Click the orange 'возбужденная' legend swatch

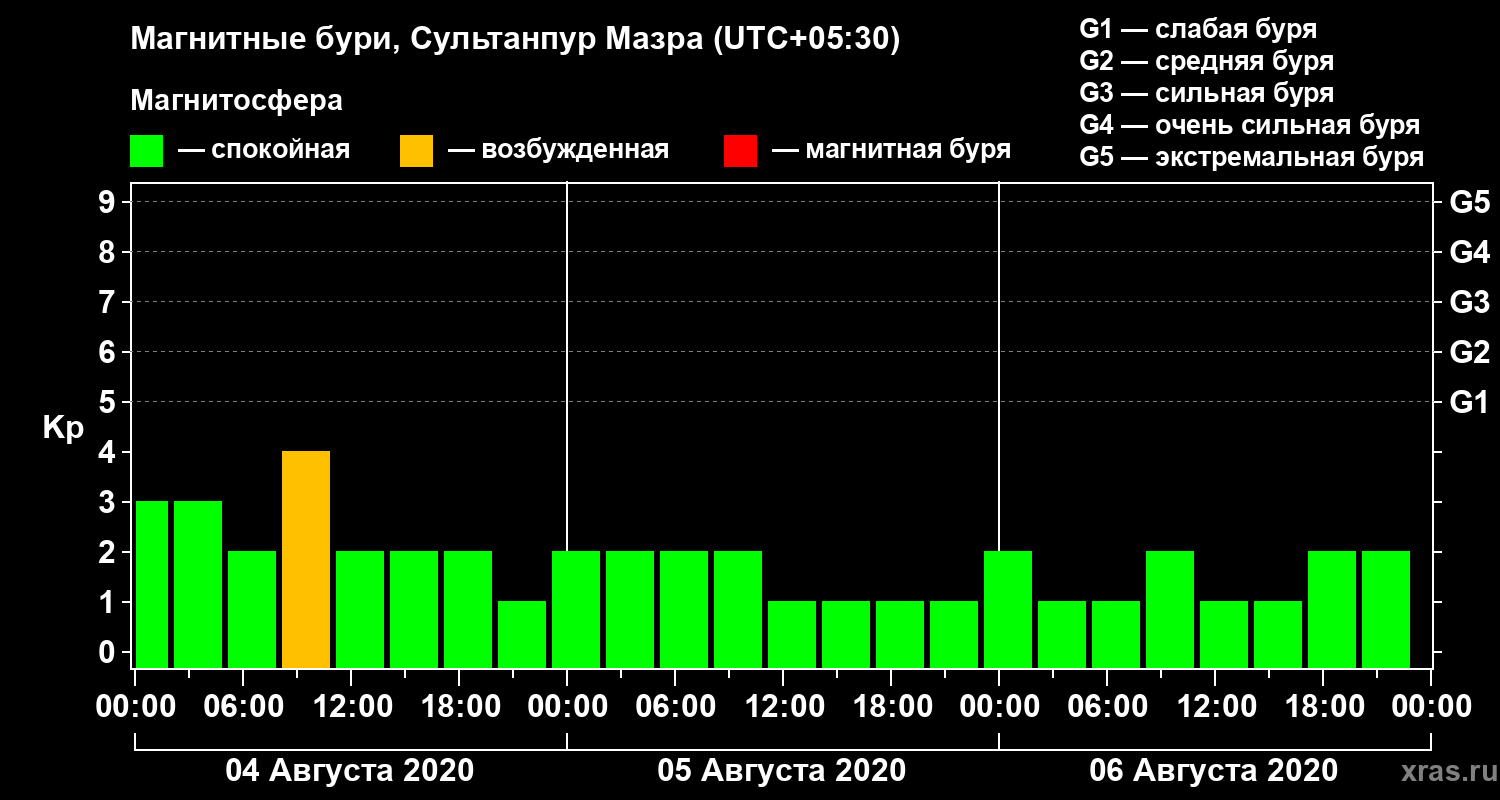[x=416, y=151]
